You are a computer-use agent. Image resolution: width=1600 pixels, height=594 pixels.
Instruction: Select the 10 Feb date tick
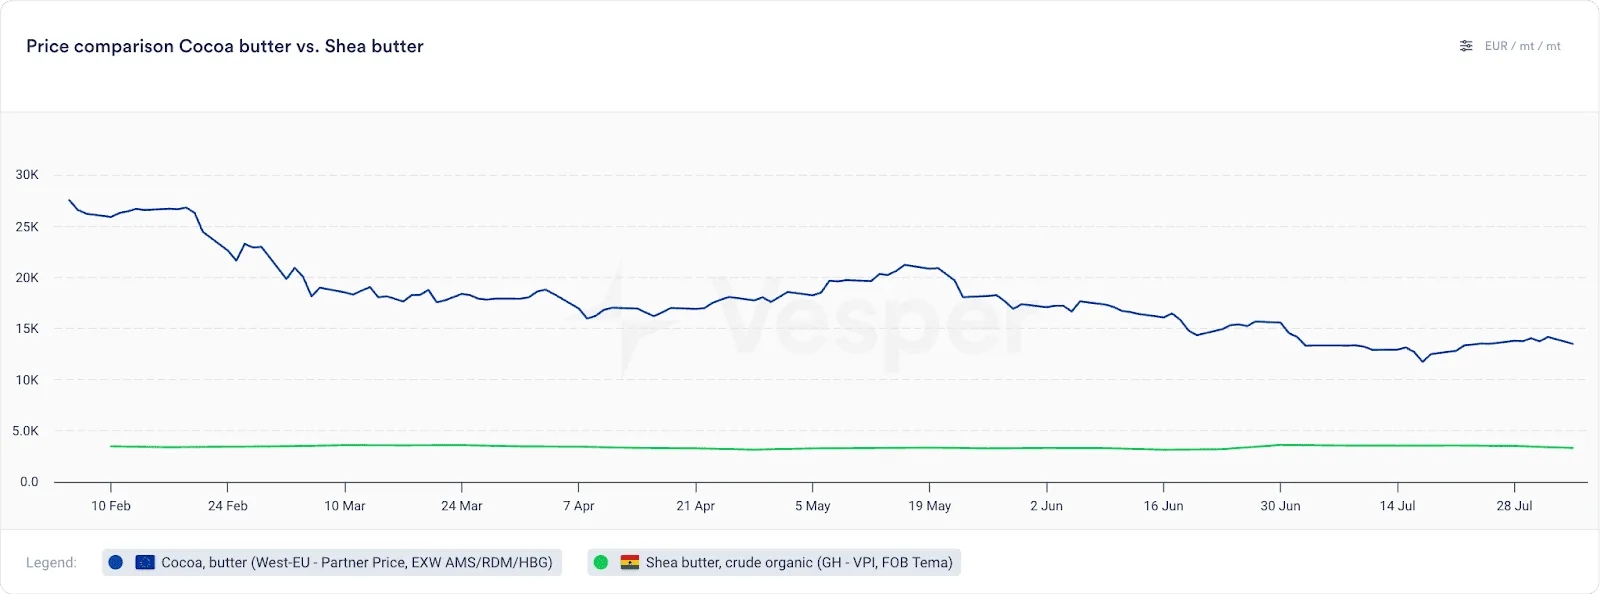(x=111, y=506)
